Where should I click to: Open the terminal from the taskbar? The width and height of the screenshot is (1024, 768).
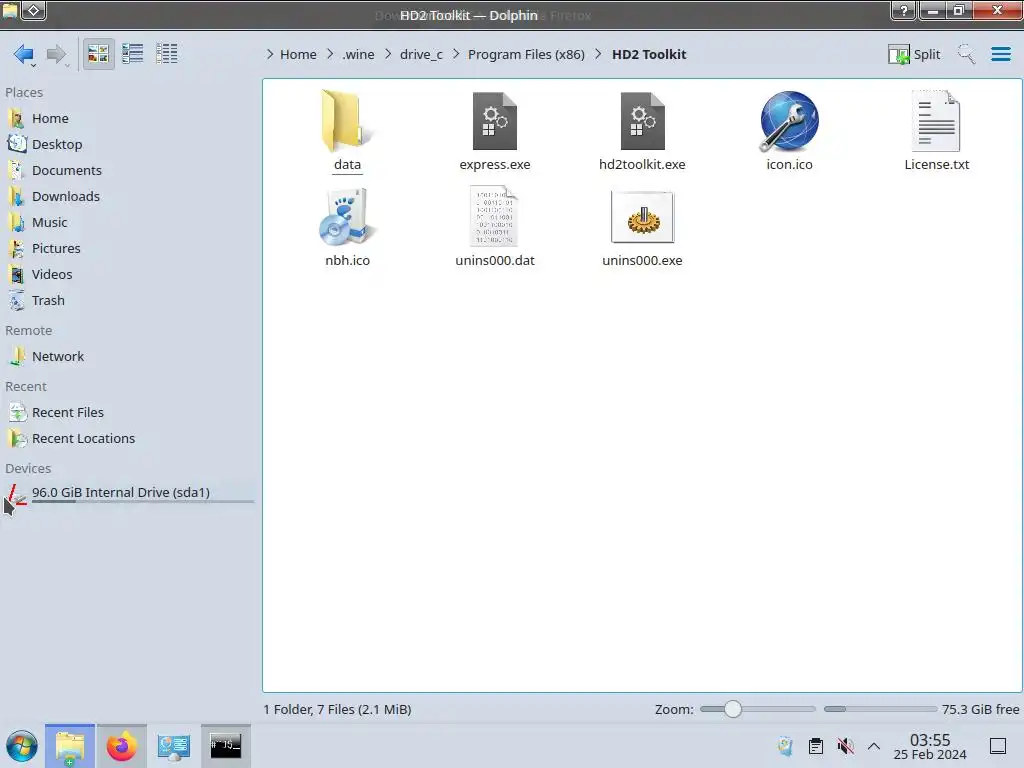pos(225,746)
